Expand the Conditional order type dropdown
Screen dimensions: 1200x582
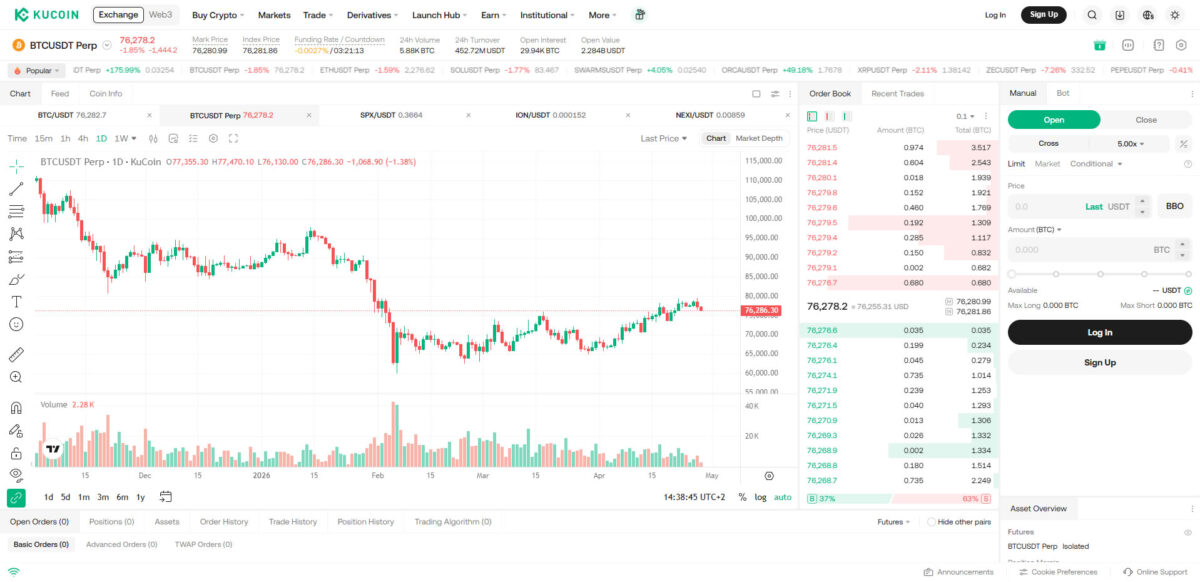click(x=1096, y=164)
